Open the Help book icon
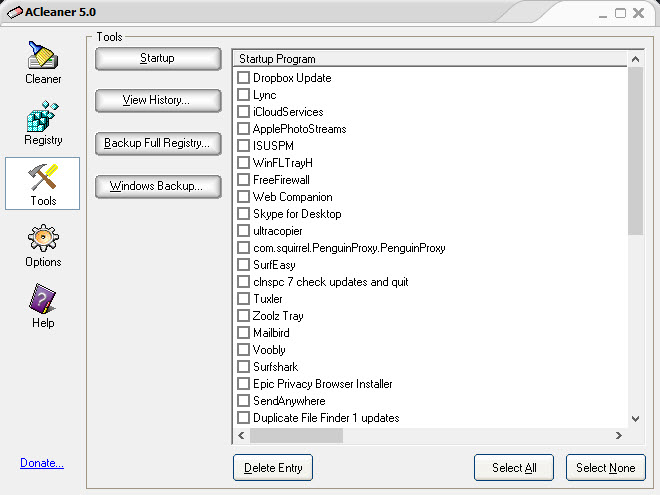660x495 pixels. (43, 298)
